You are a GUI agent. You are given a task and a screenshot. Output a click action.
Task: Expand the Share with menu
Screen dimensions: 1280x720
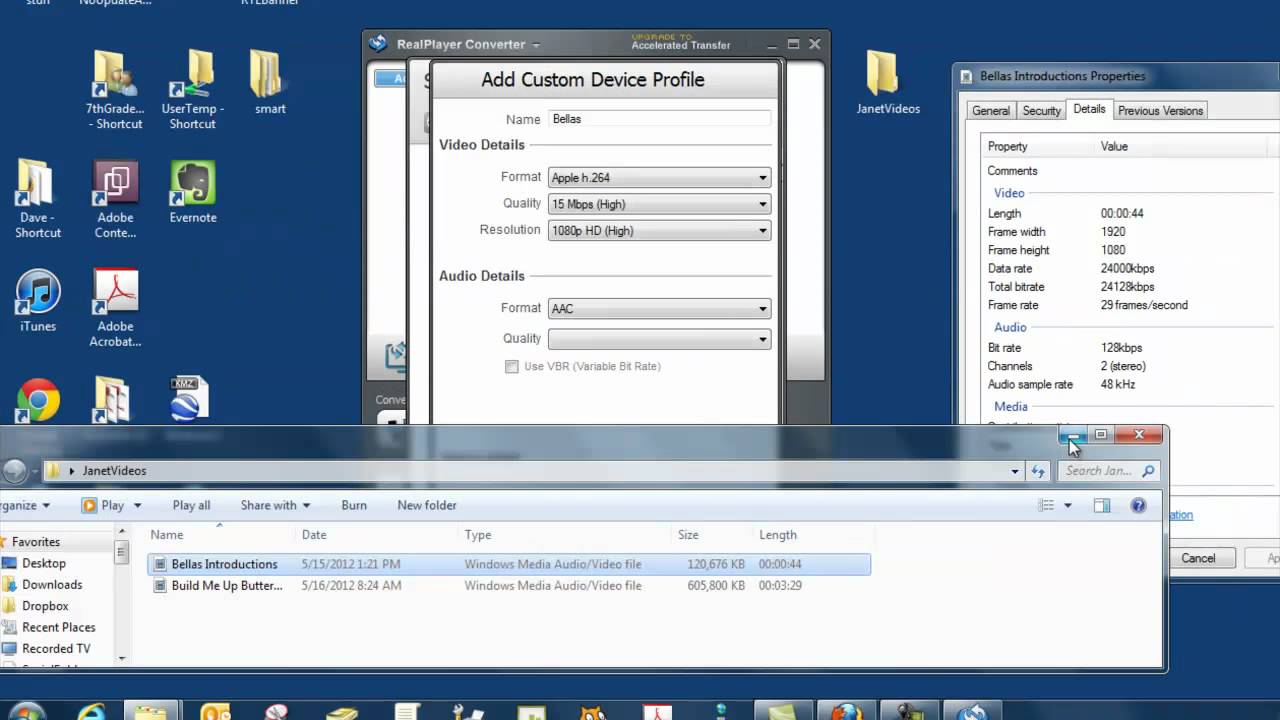[275, 505]
